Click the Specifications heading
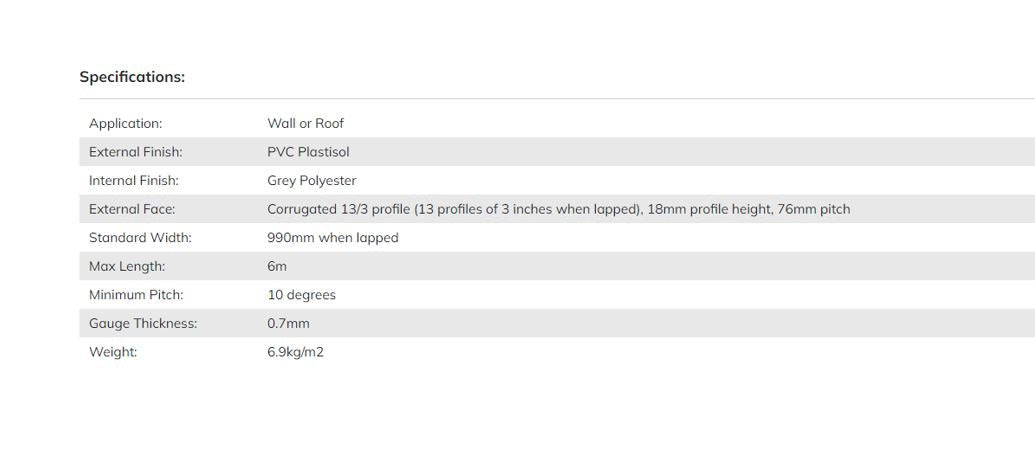This screenshot has height=475, width=1035. (x=132, y=77)
